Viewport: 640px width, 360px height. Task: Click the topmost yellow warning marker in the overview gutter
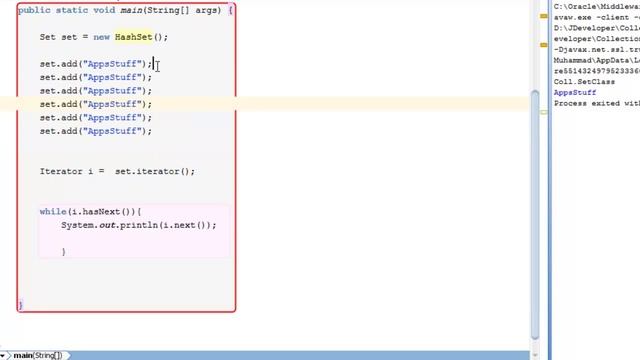pyautogui.click(x=544, y=16)
